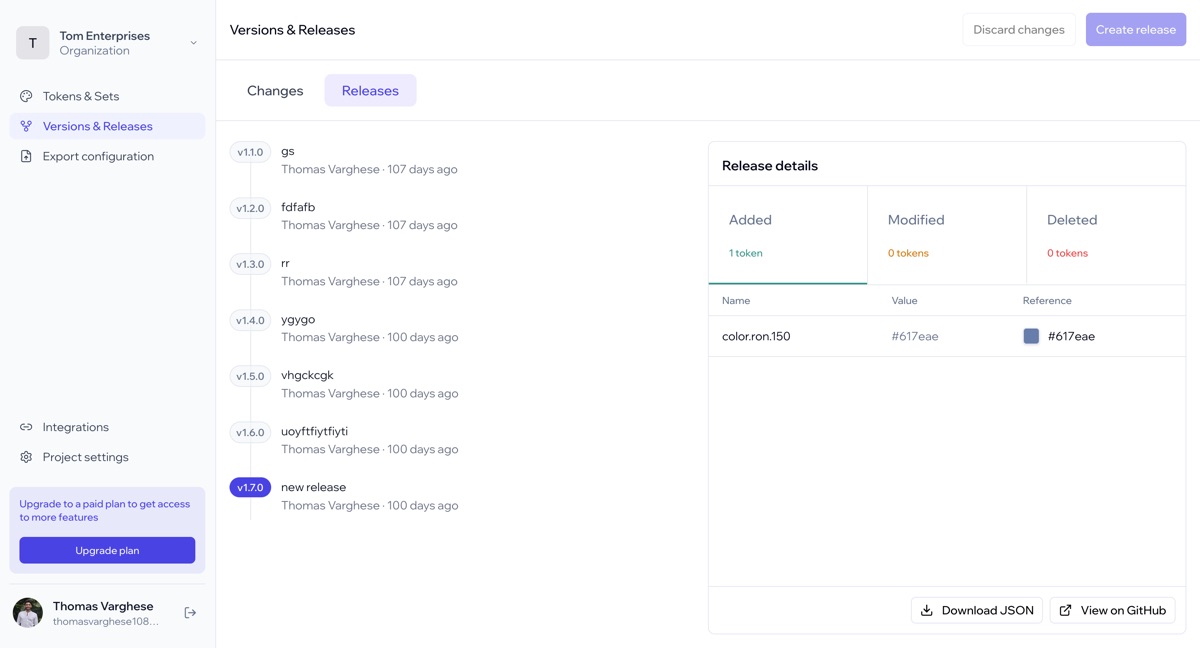Click the Project settings gear icon
Image resolution: width=1200 pixels, height=648 pixels.
pos(26,457)
